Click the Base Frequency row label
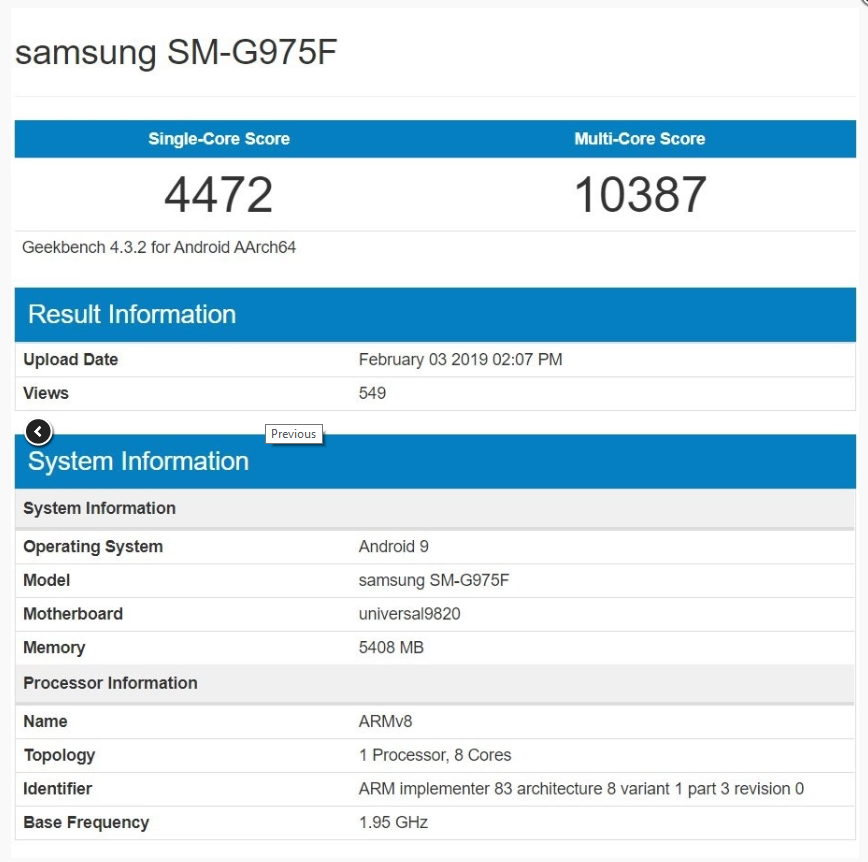This screenshot has width=868, height=862. click(86, 823)
